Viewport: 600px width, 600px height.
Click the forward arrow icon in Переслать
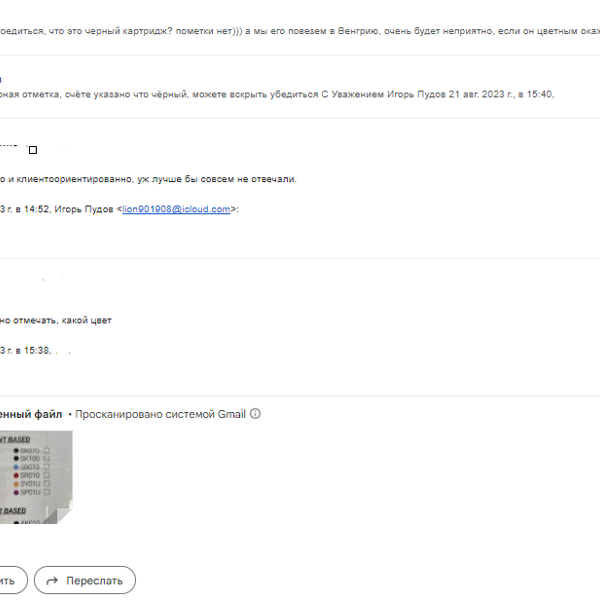52,581
